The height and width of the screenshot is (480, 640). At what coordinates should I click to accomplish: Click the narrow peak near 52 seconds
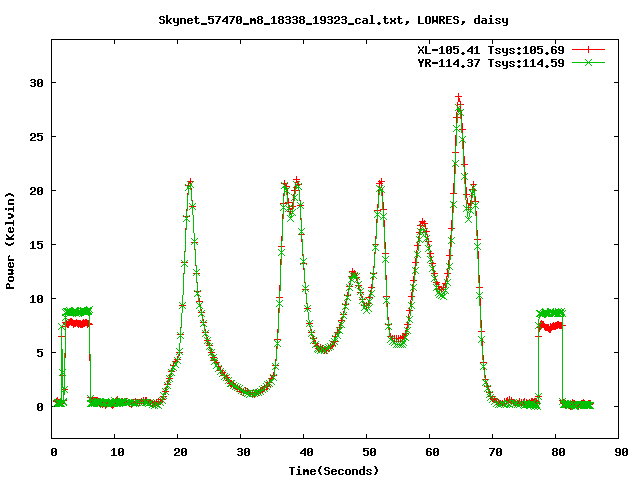tap(381, 182)
